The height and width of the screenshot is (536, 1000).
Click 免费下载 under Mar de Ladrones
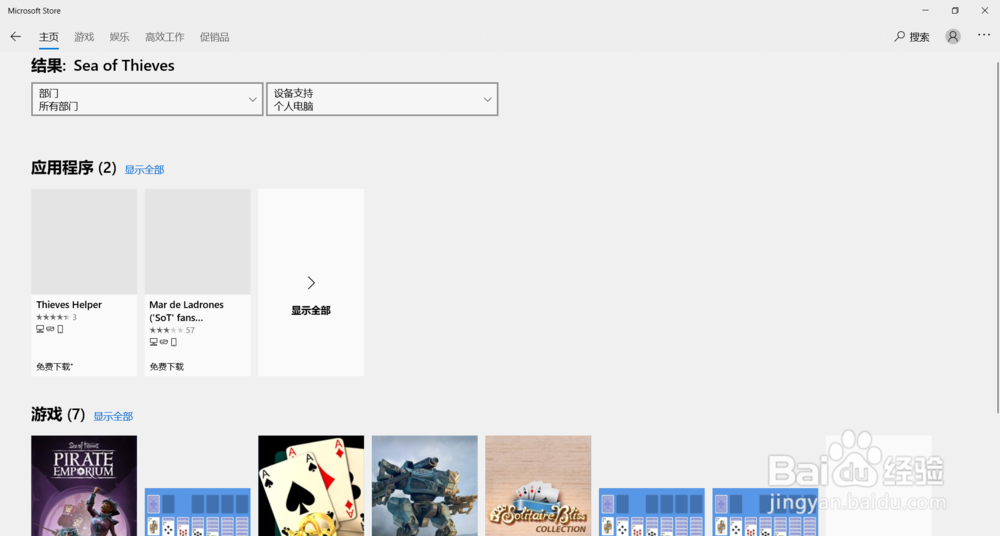pyautogui.click(x=166, y=367)
